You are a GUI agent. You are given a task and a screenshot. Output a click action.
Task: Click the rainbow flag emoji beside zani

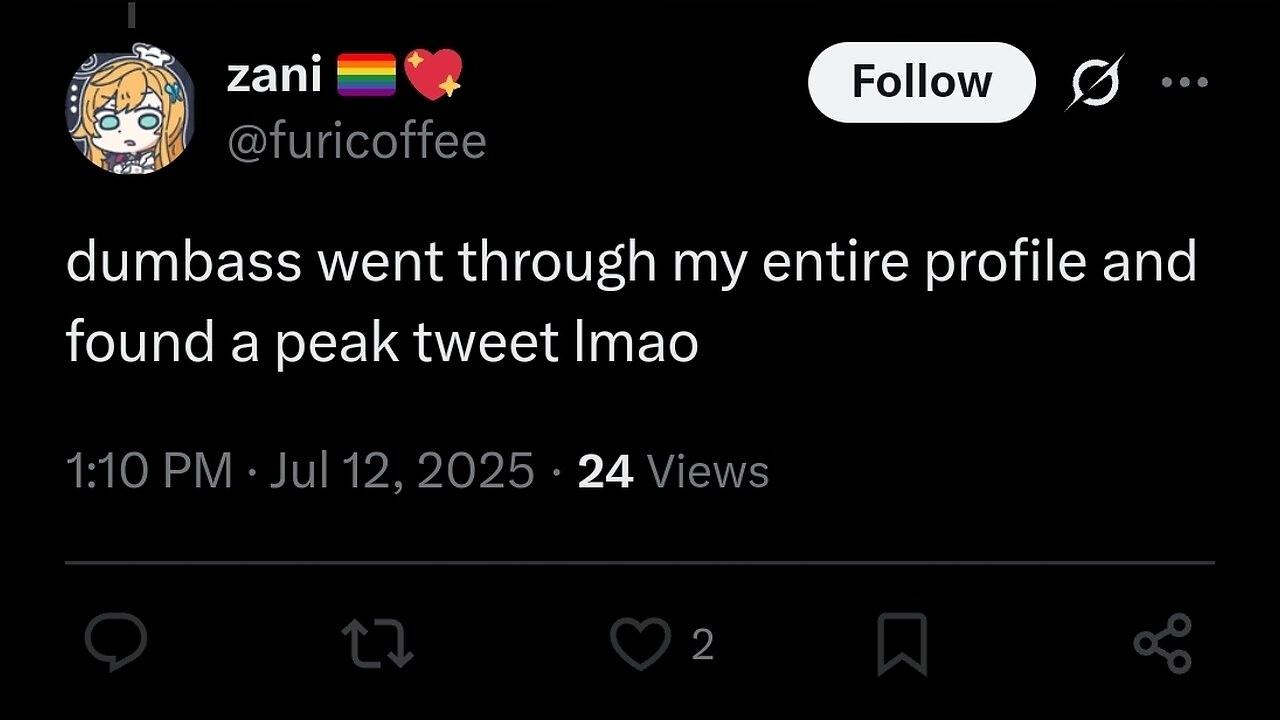(366, 76)
